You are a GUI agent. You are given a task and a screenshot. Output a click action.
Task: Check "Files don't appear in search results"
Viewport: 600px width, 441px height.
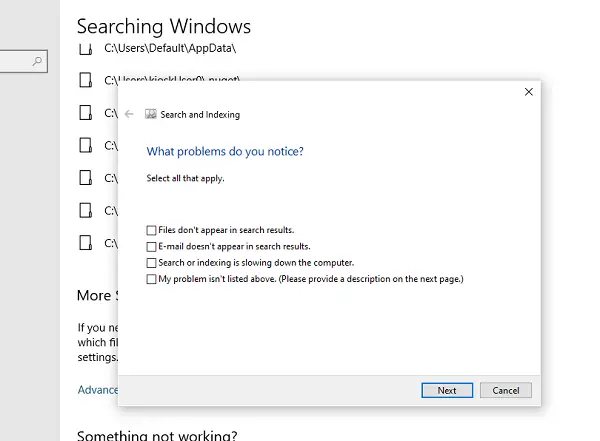151,231
